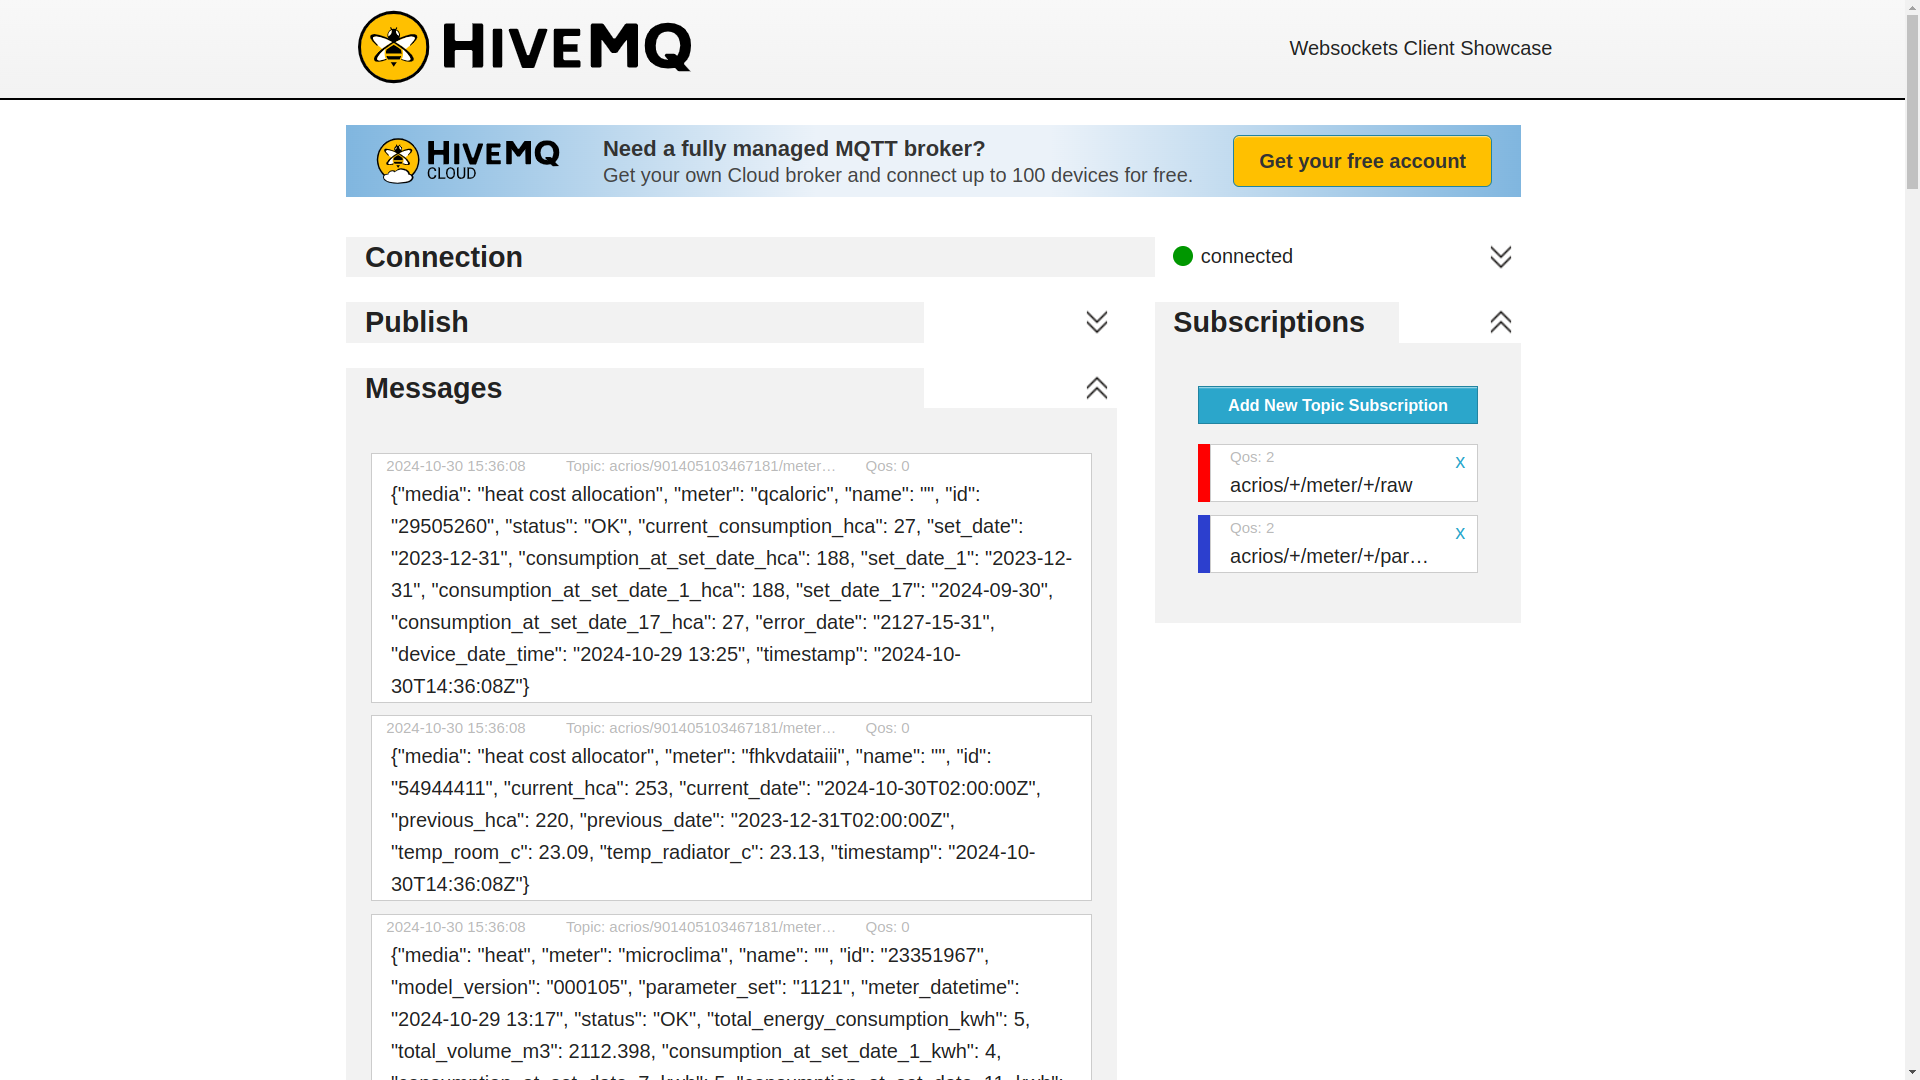1920x1080 pixels.
Task: Click the green connected status icon
Action: pos(1182,256)
